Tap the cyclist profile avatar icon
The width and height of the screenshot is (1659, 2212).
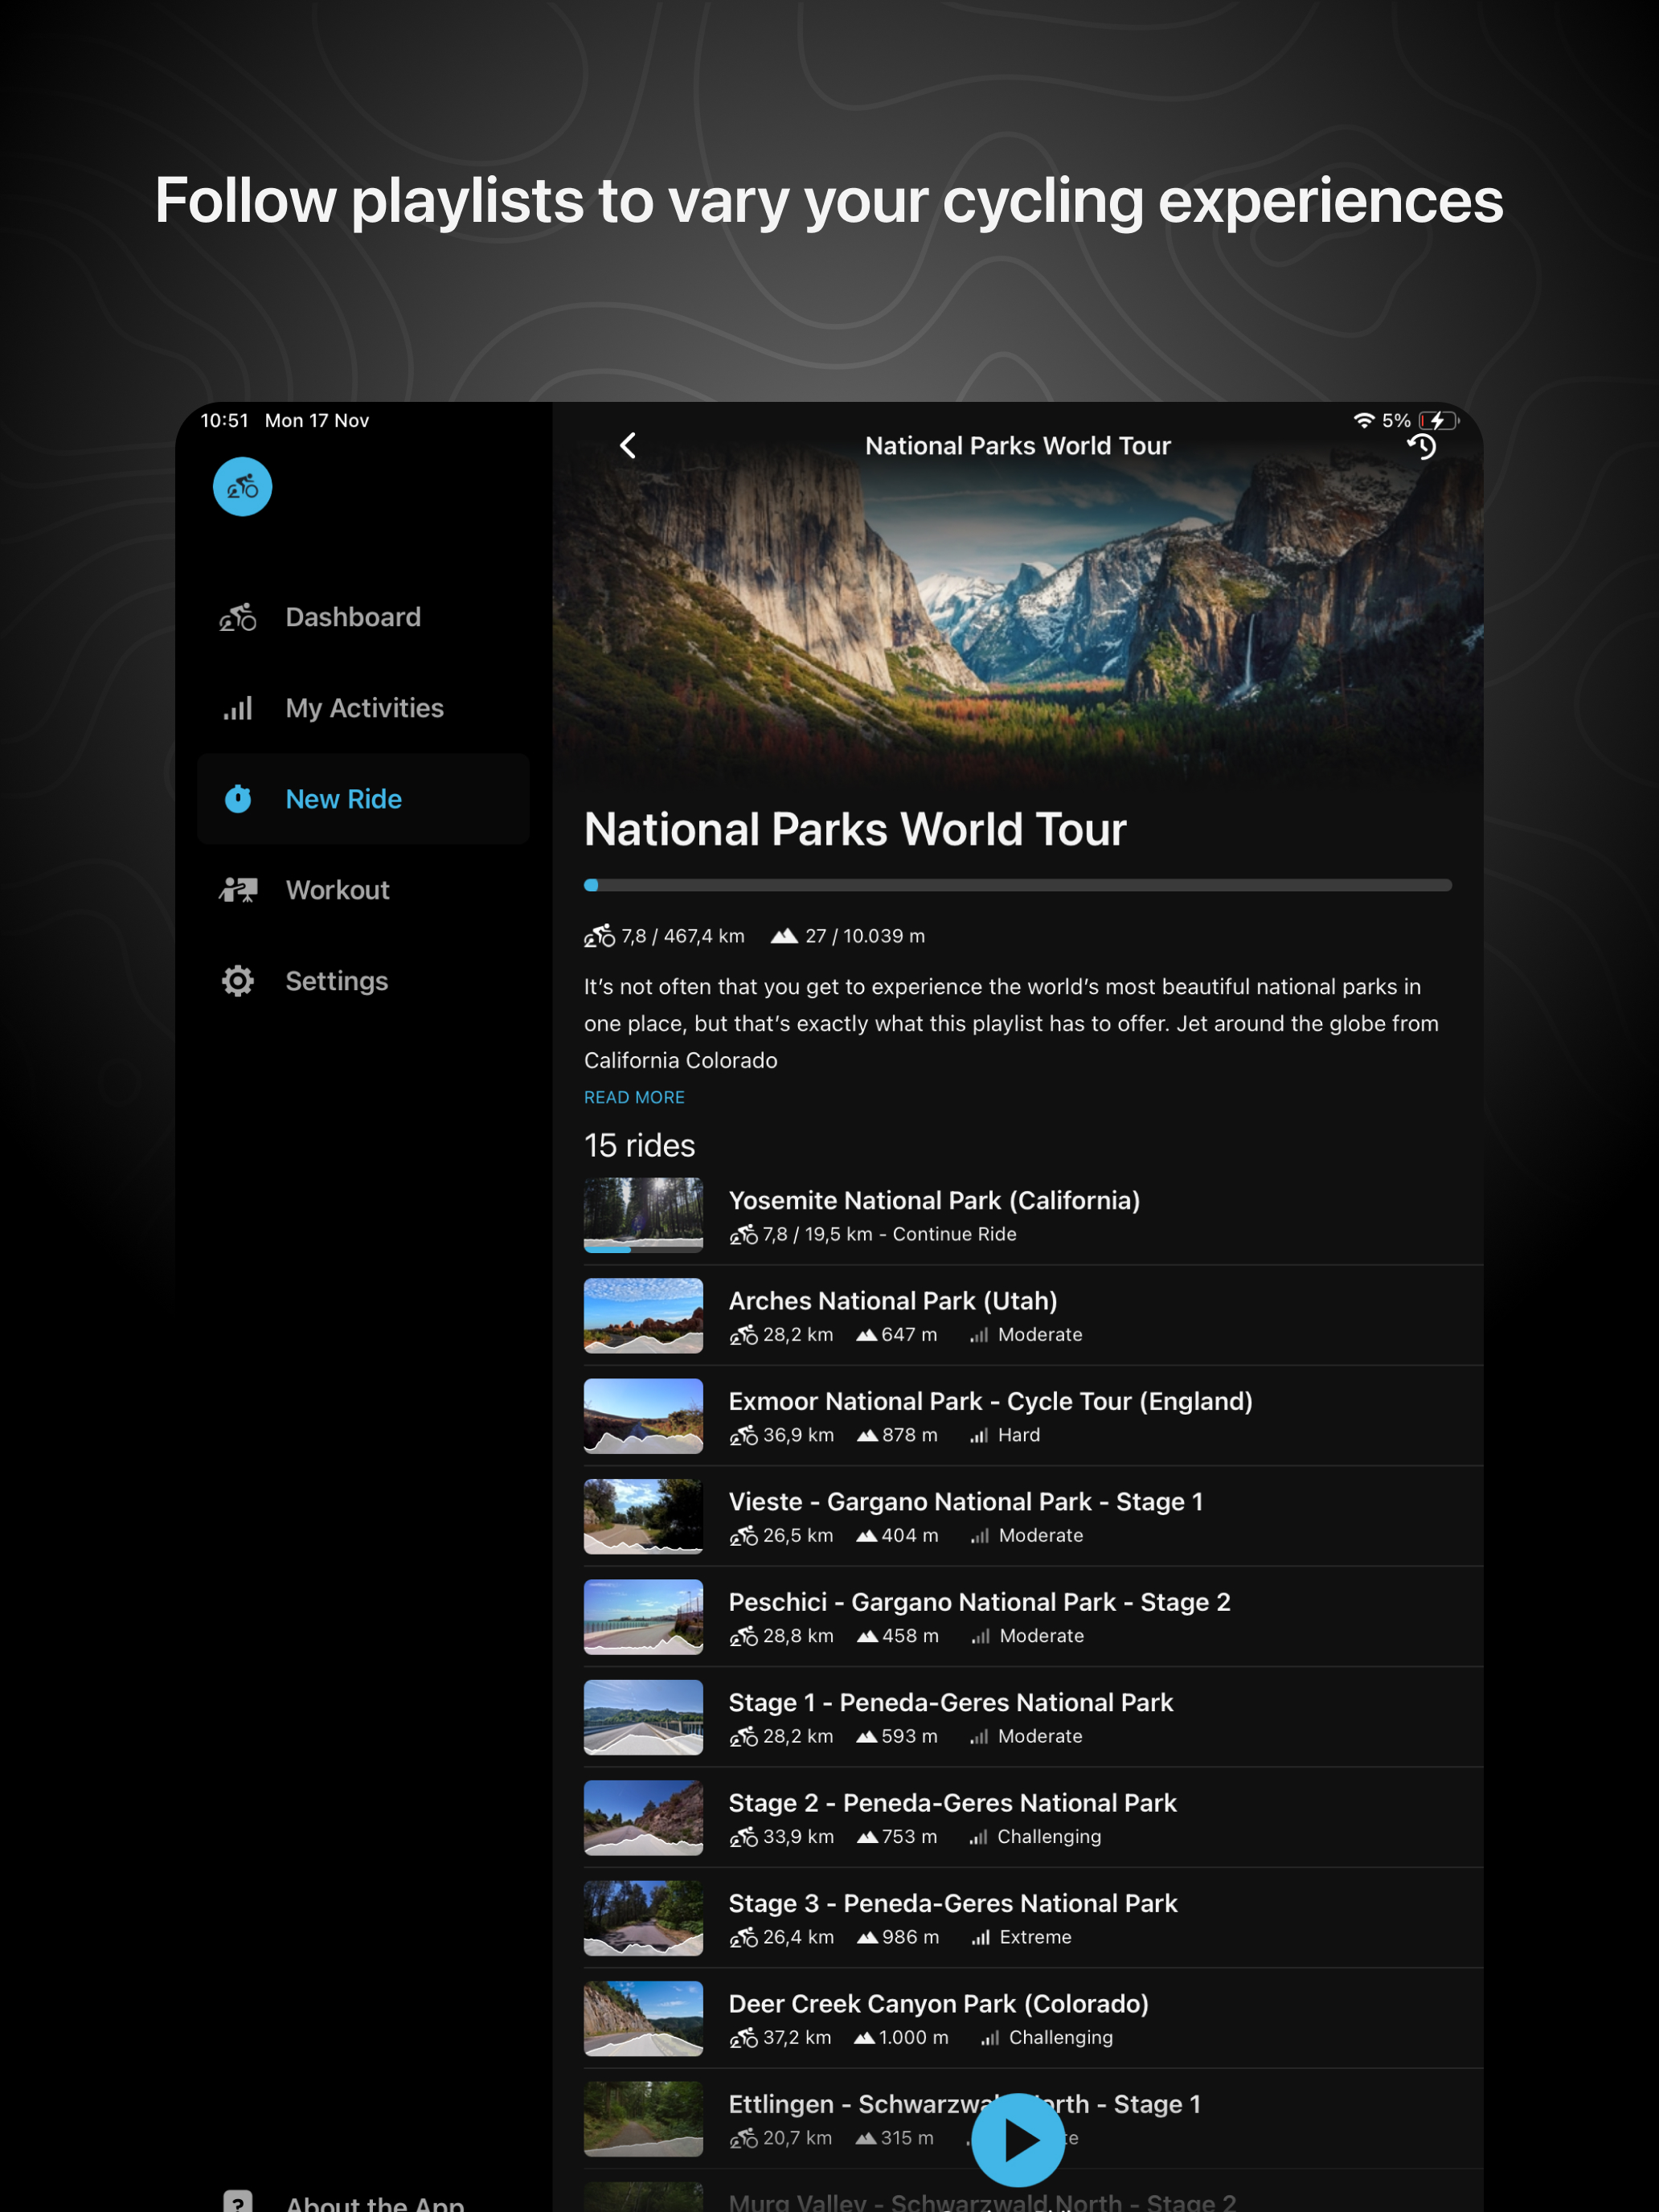[242, 487]
